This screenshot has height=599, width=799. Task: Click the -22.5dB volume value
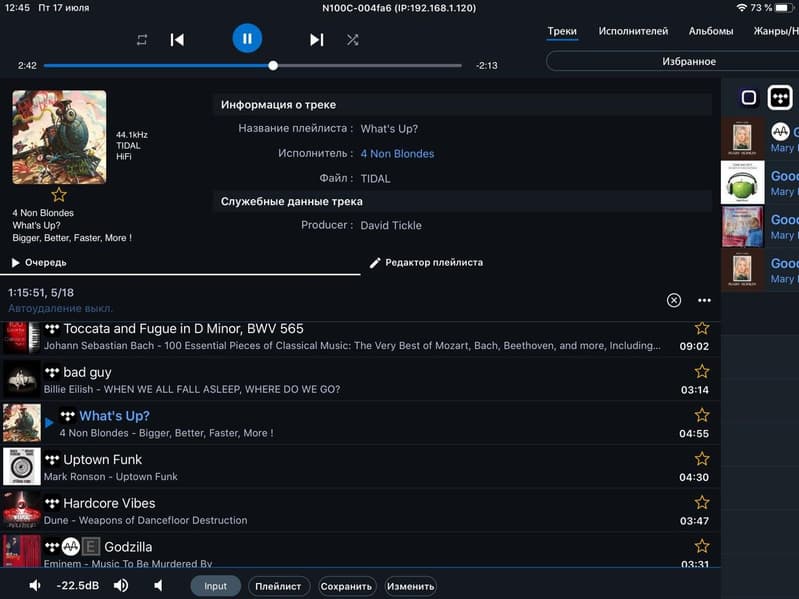click(x=77, y=586)
